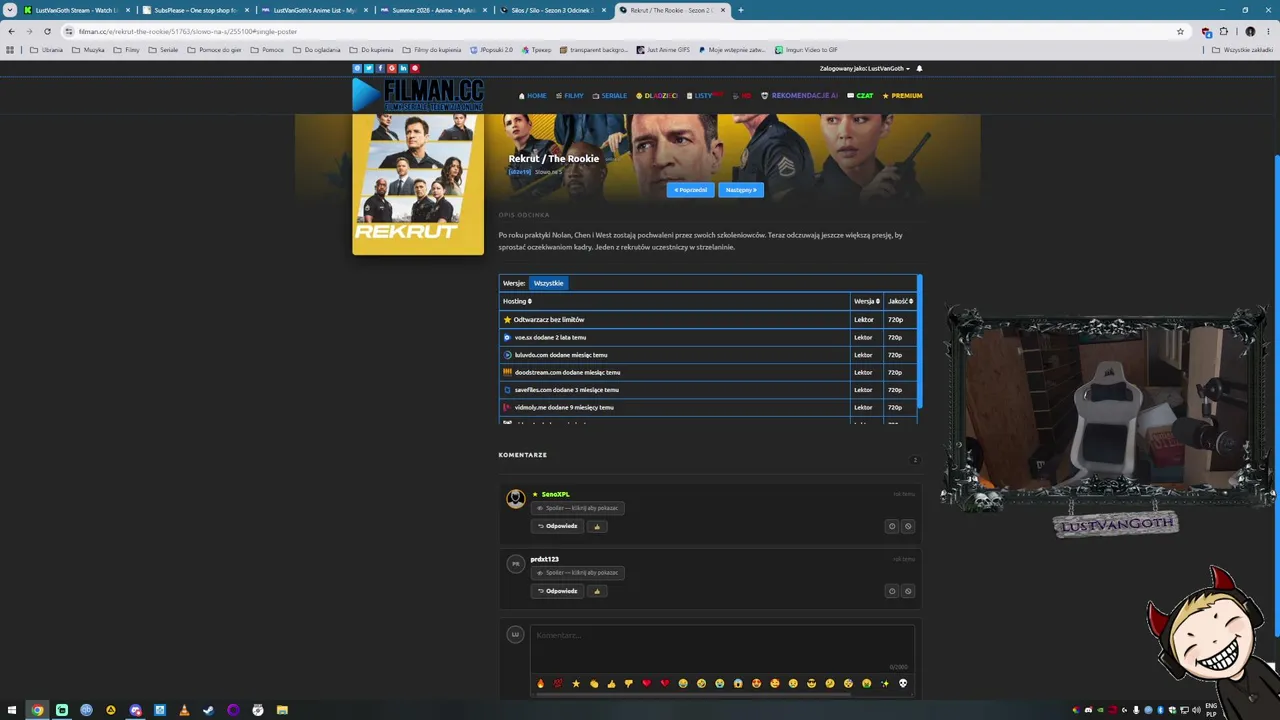The height and width of the screenshot is (720, 1280).
Task: Open the Google social icon in the site header
Action: 391,69
